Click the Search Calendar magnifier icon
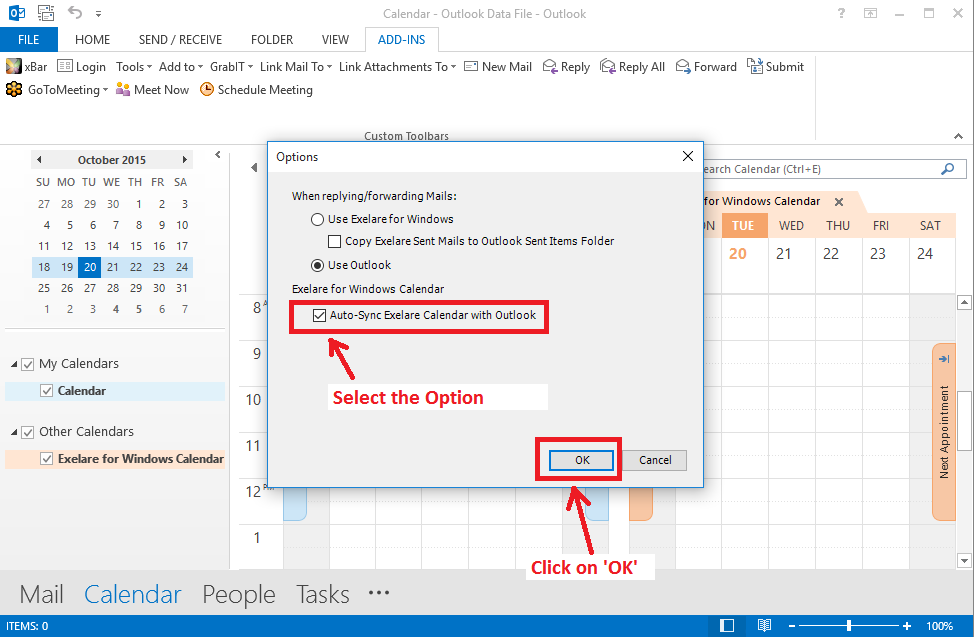 click(x=948, y=168)
